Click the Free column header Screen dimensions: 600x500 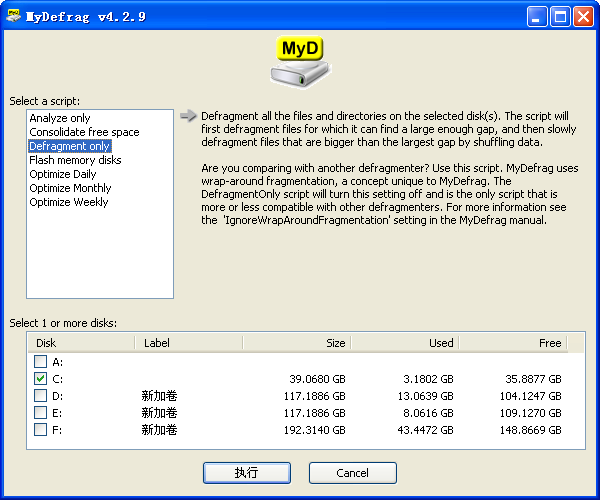(x=512, y=343)
